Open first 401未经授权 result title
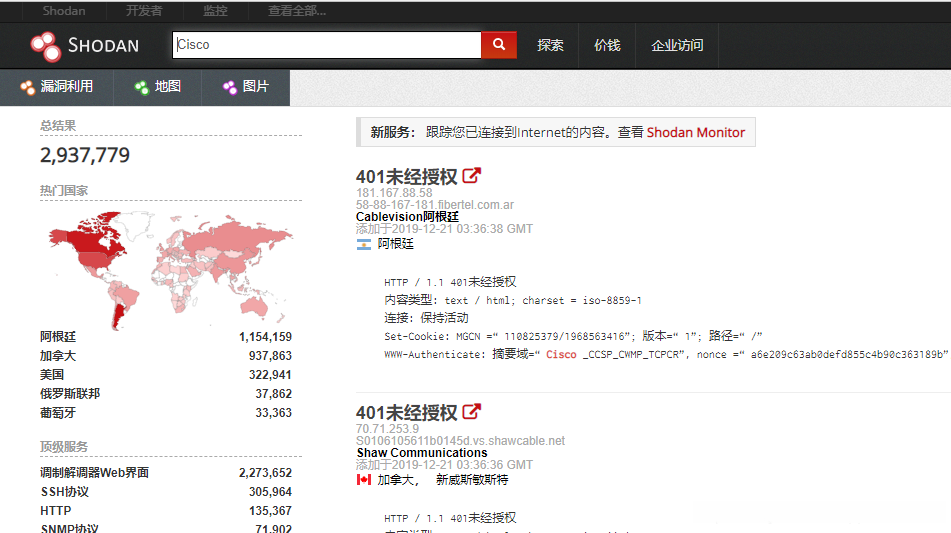This screenshot has height=533, width=951. point(406,177)
